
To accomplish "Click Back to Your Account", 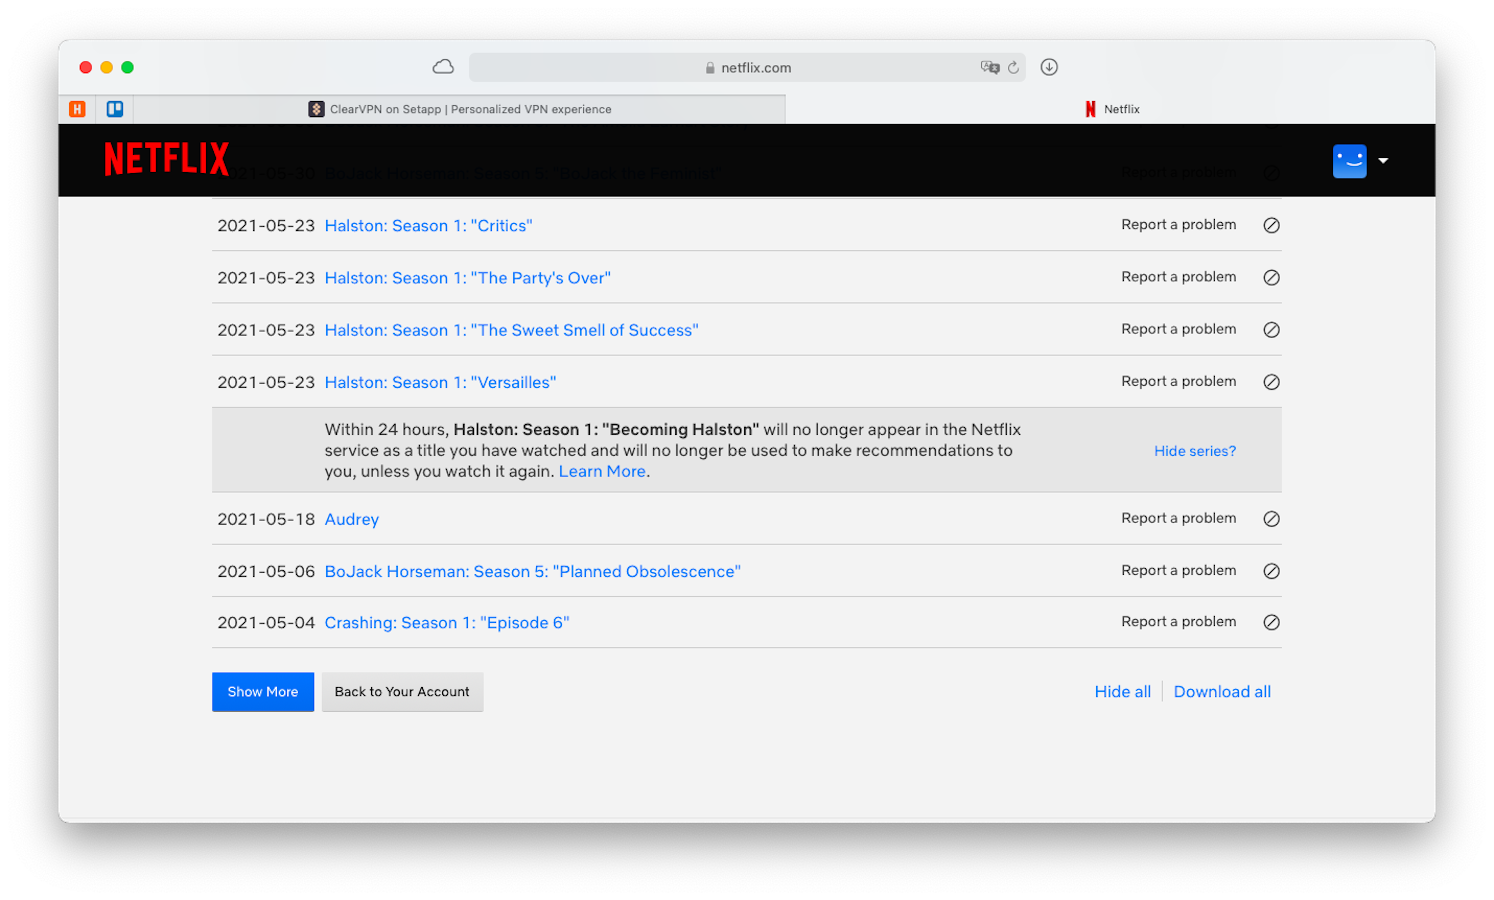I will click(x=402, y=691).
